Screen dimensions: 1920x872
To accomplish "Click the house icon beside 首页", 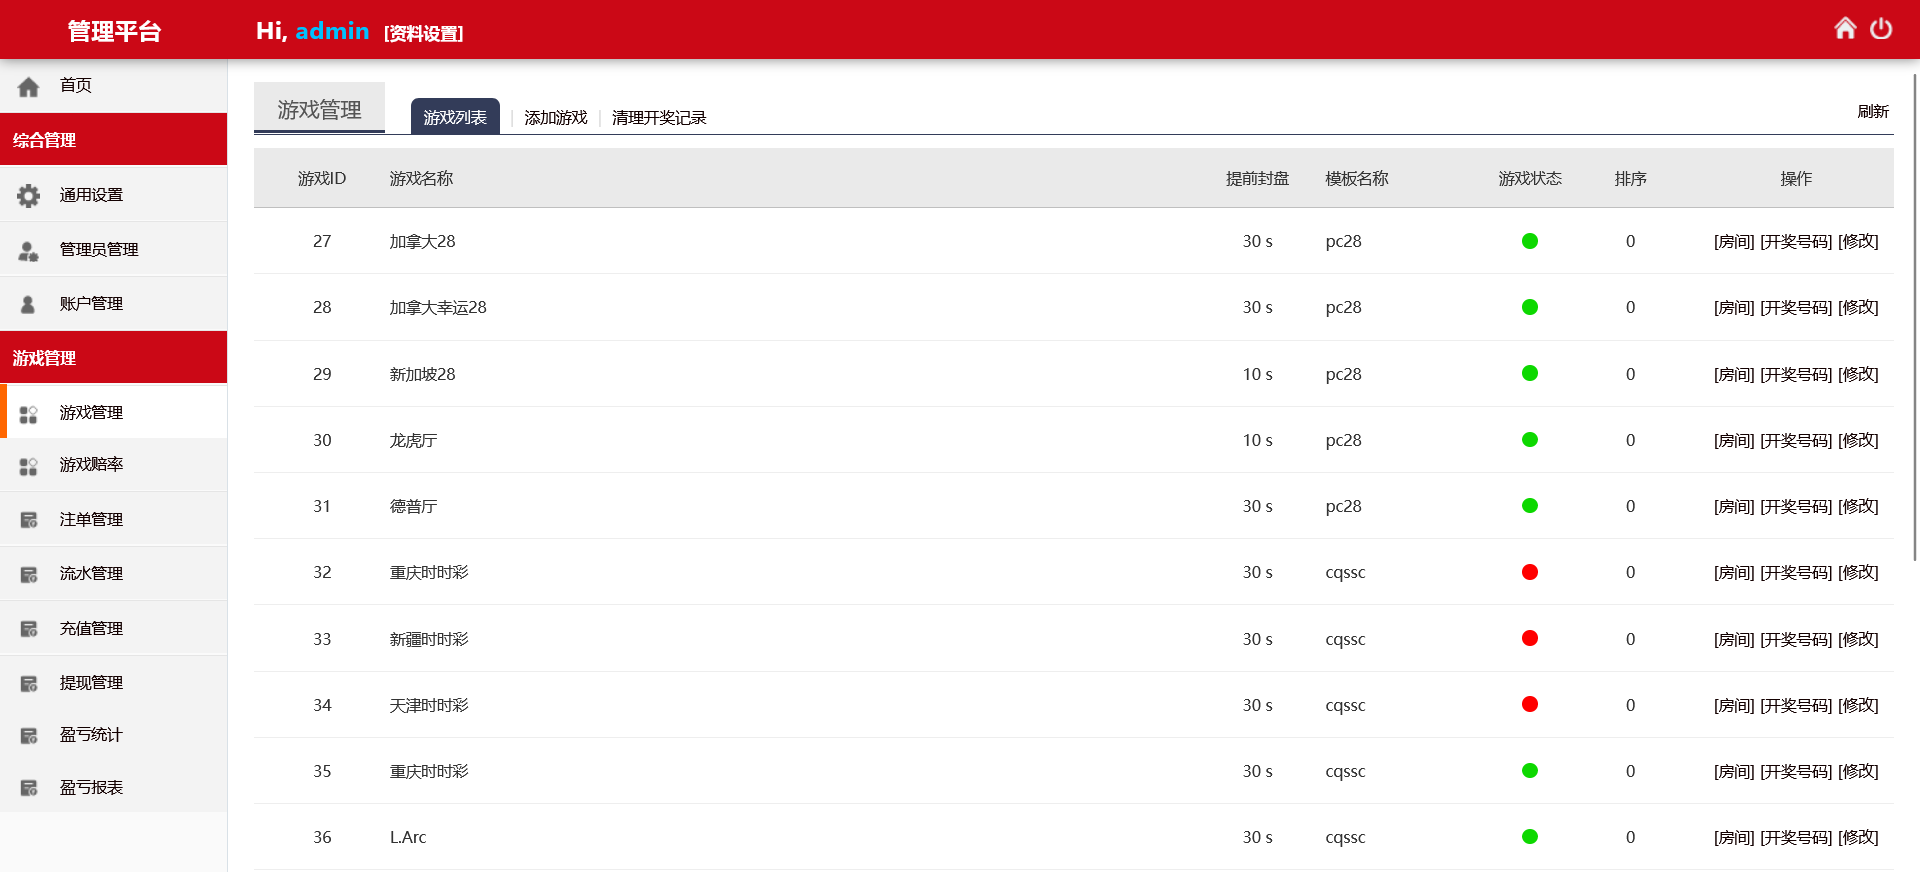I will coord(29,87).
